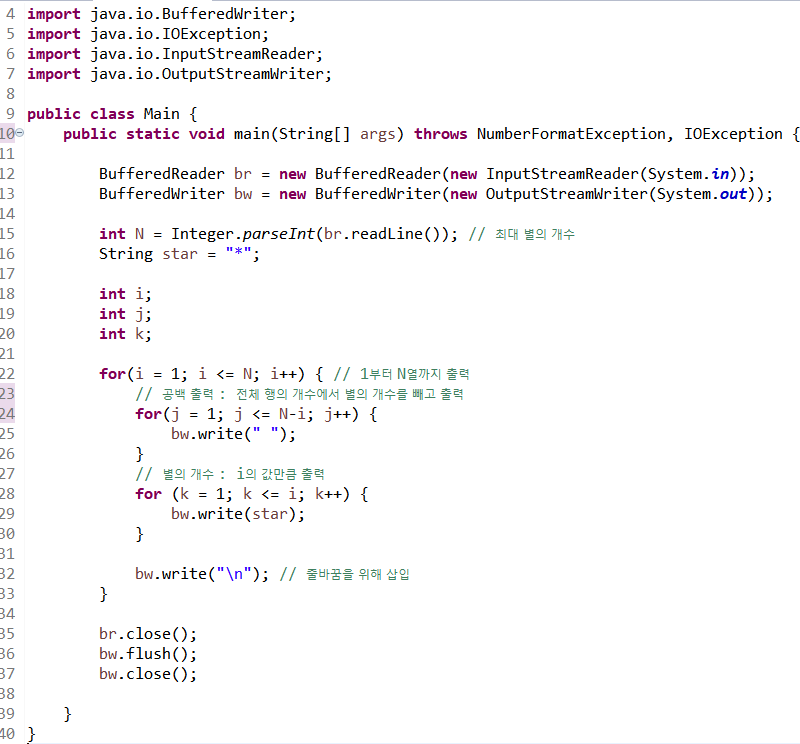Click the text 'import java.io.BufferedWriter;'
The height and width of the screenshot is (744, 800).
(161, 14)
